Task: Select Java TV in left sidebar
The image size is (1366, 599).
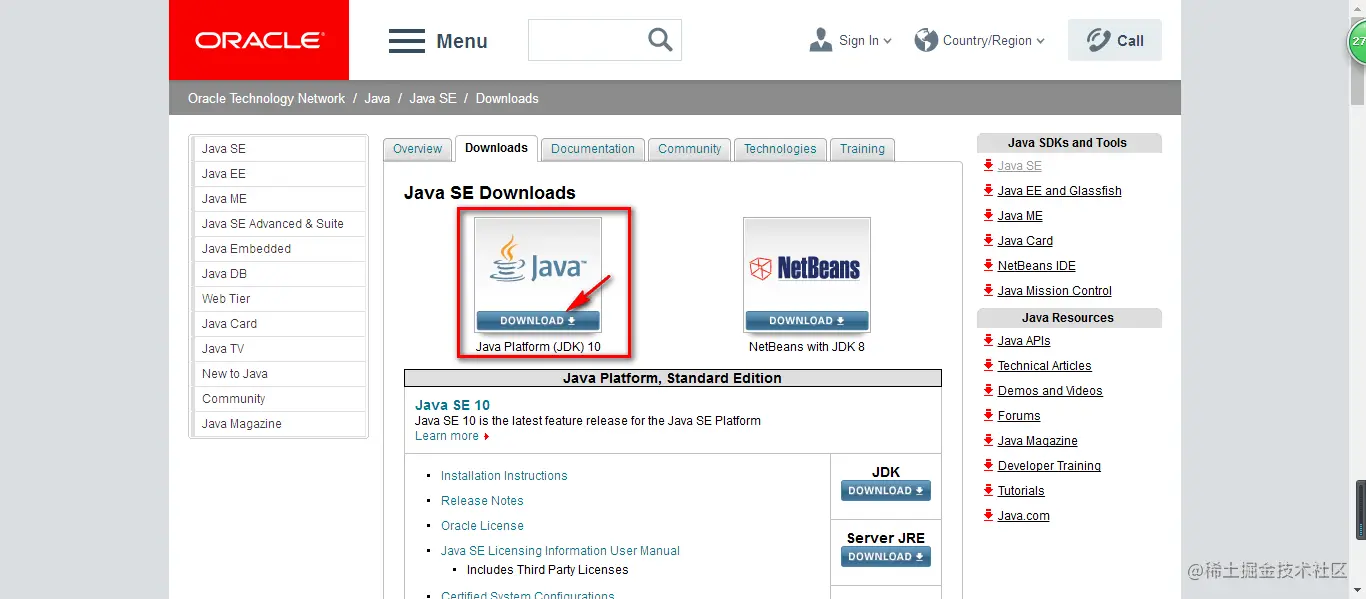Action: click(x=280, y=349)
